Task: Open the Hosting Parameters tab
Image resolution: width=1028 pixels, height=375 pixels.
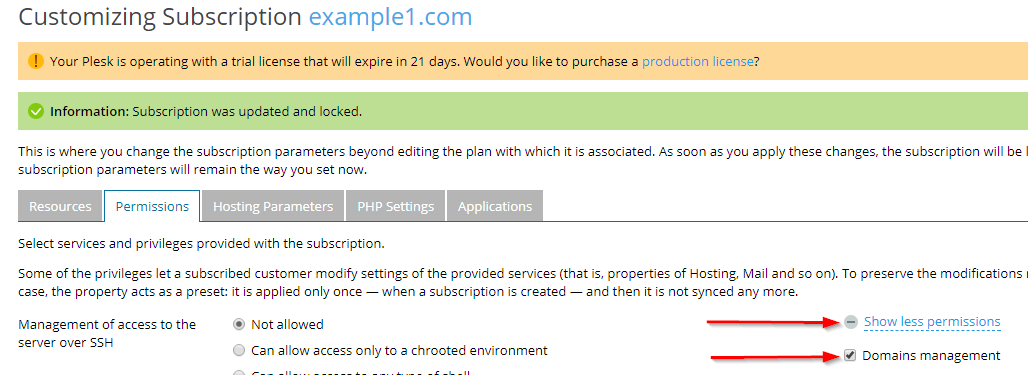Action: tap(273, 206)
